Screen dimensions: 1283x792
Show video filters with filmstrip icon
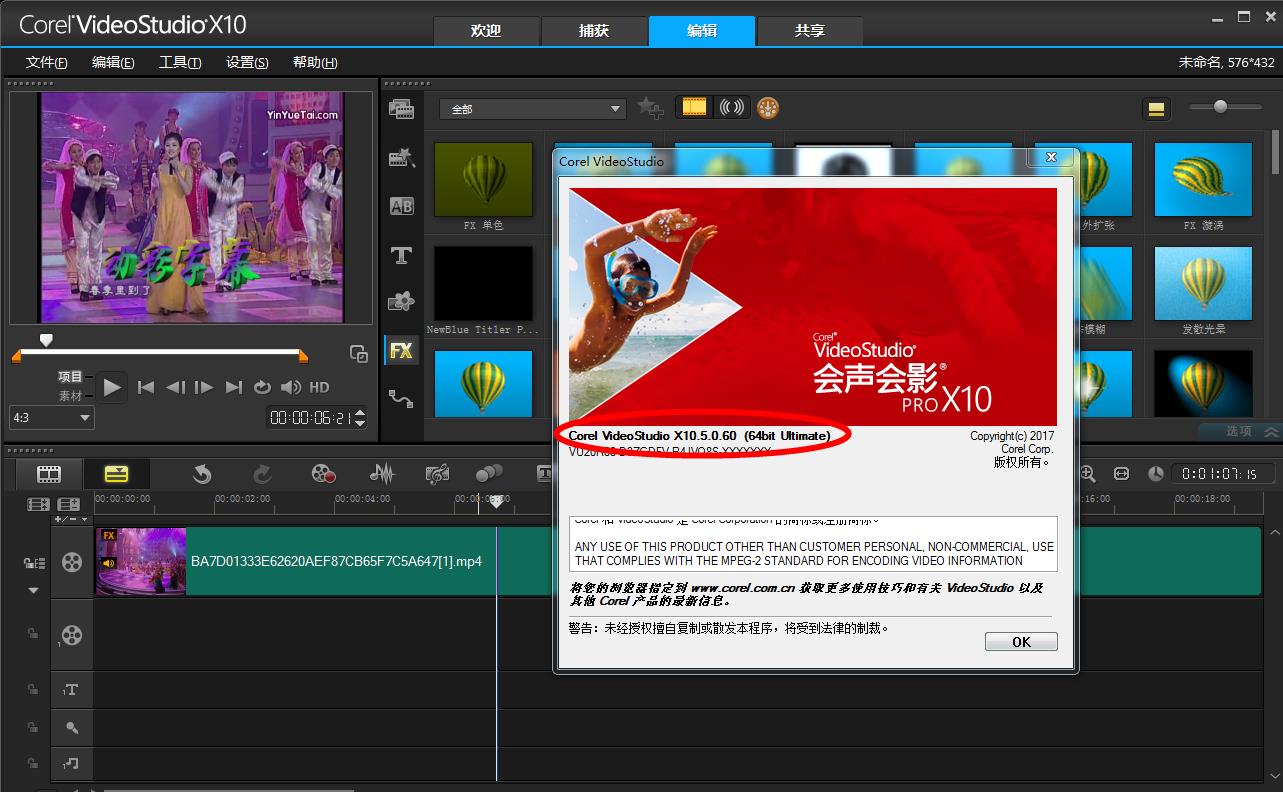694,107
